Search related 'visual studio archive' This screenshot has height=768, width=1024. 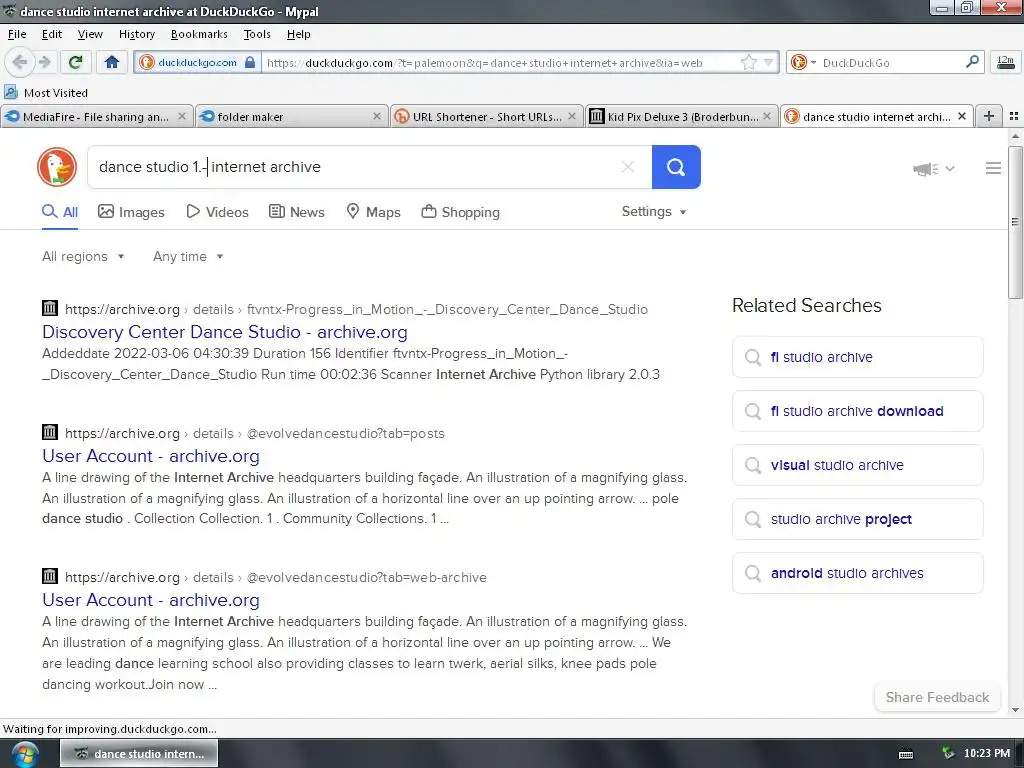(x=857, y=465)
